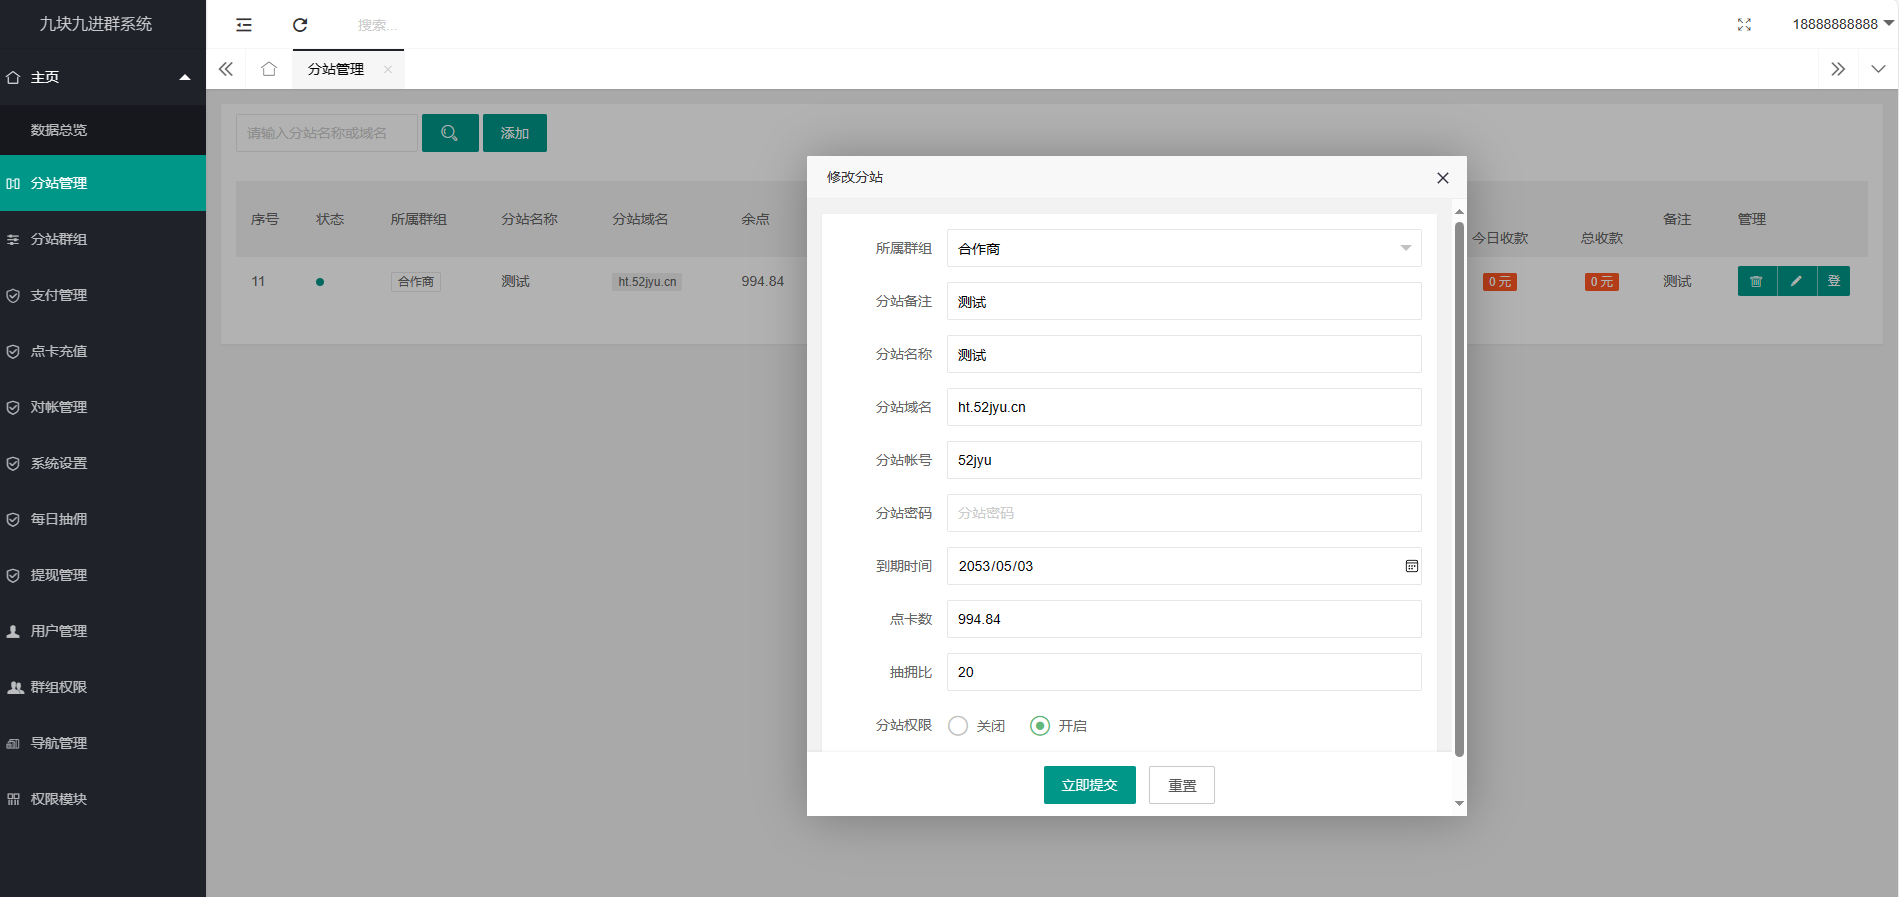Viewport: 1899px width, 897px height.
Task: Select the 关闭 radio option
Action: 958,726
